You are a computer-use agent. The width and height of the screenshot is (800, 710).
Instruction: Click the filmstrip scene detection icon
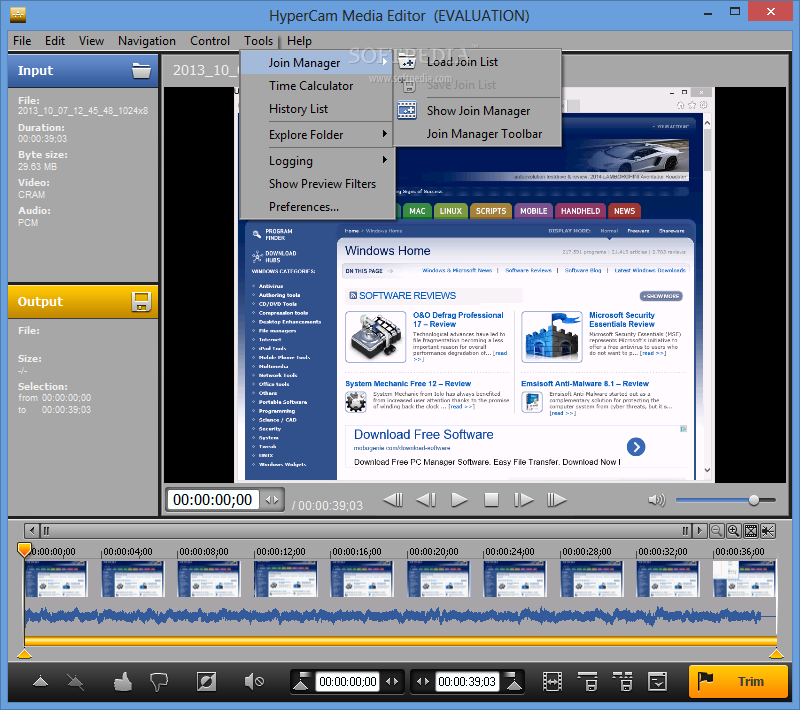point(552,681)
